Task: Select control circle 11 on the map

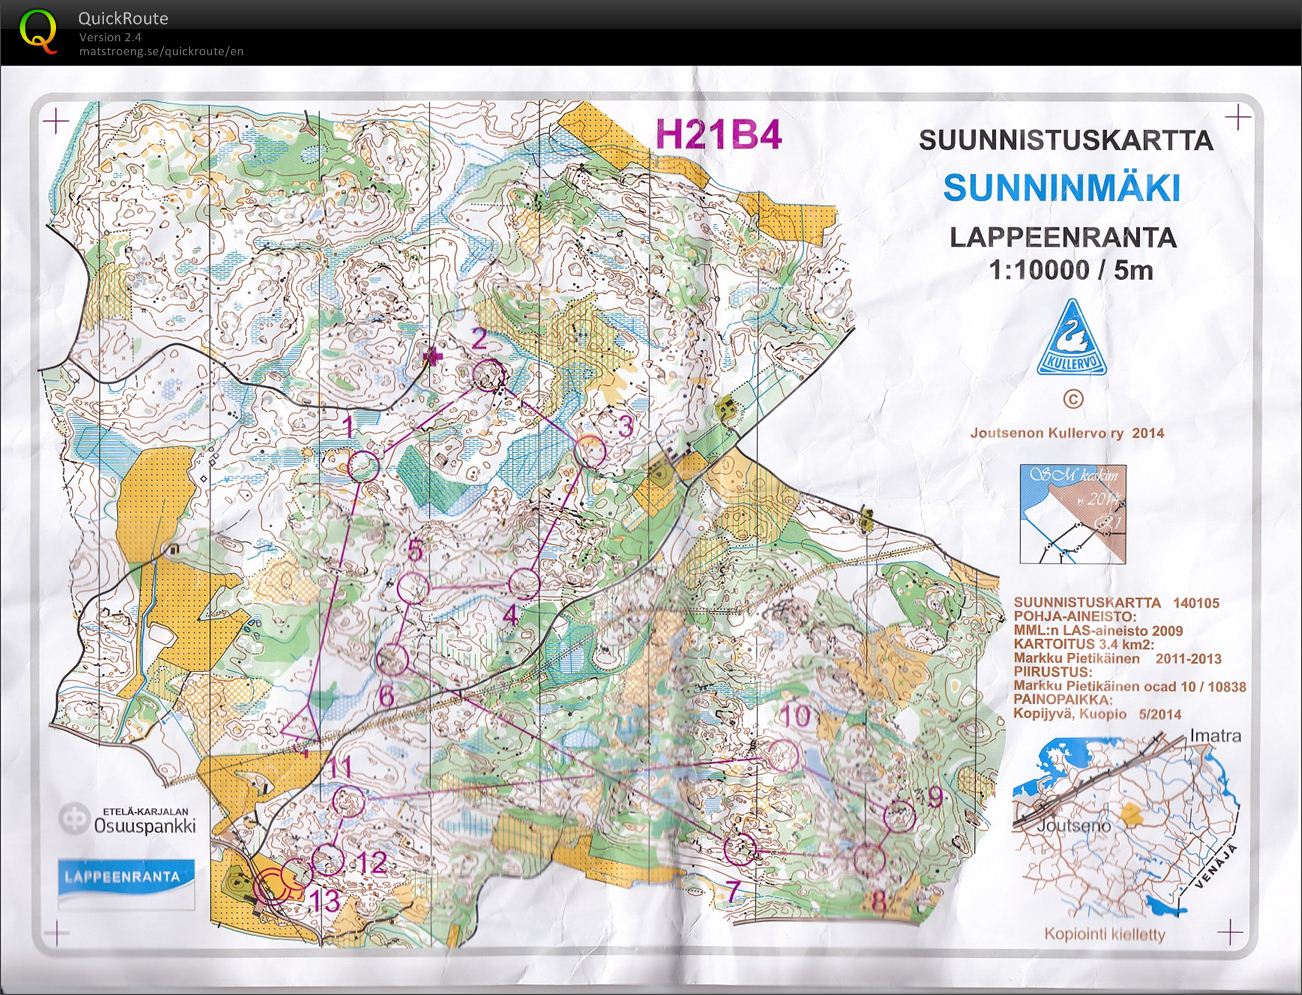Action: click(347, 801)
